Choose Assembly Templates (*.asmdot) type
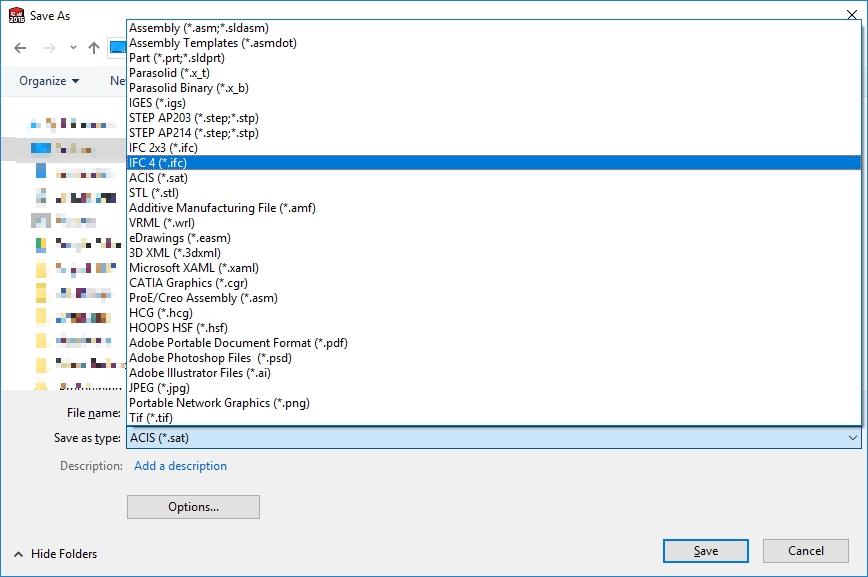 click(494, 43)
